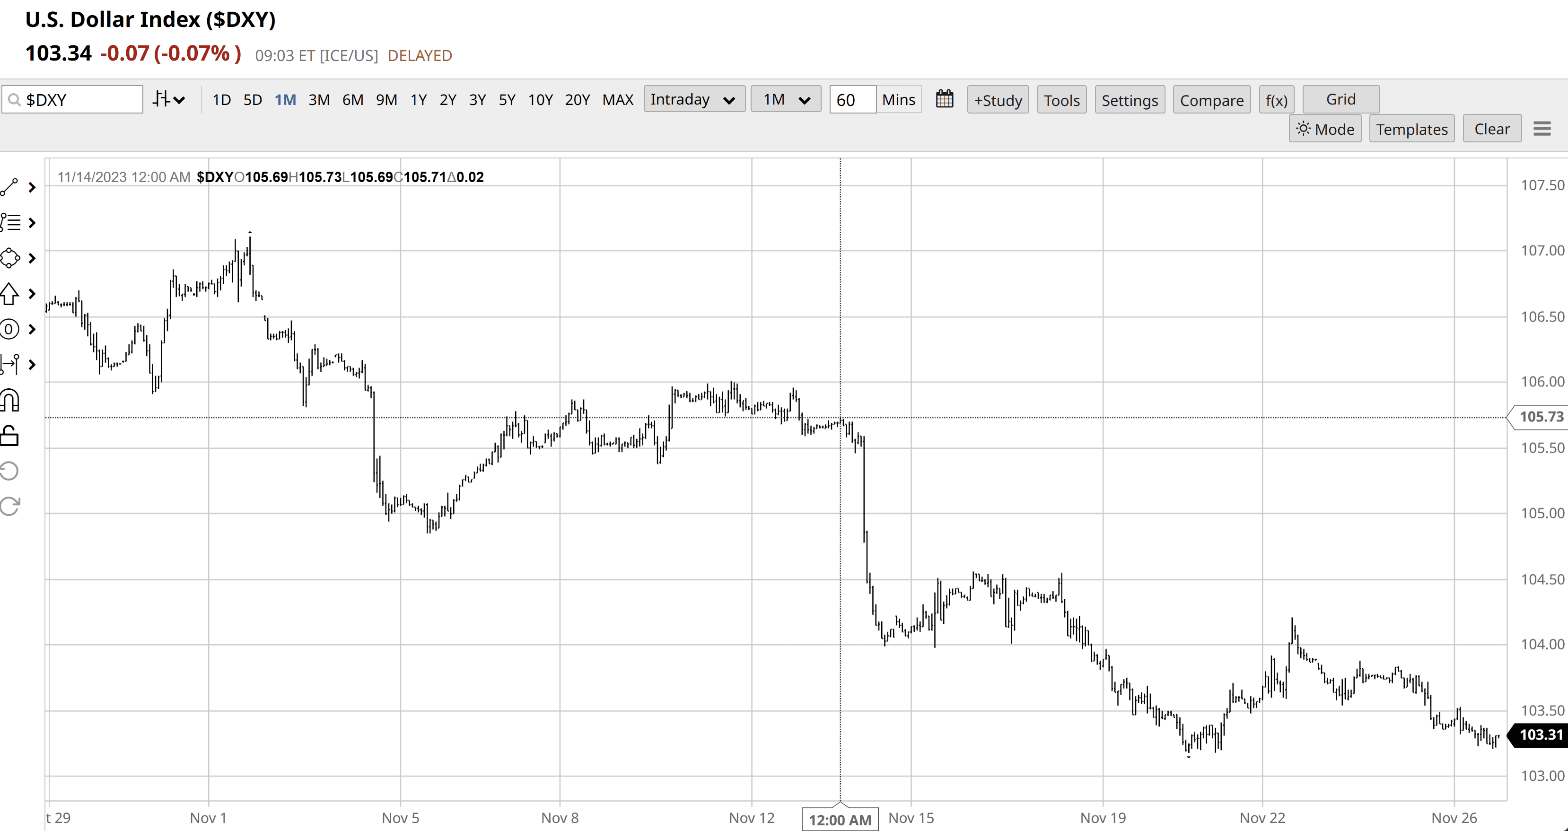Click the 105.73 crosshair price label
1568x831 pixels.
1540,417
